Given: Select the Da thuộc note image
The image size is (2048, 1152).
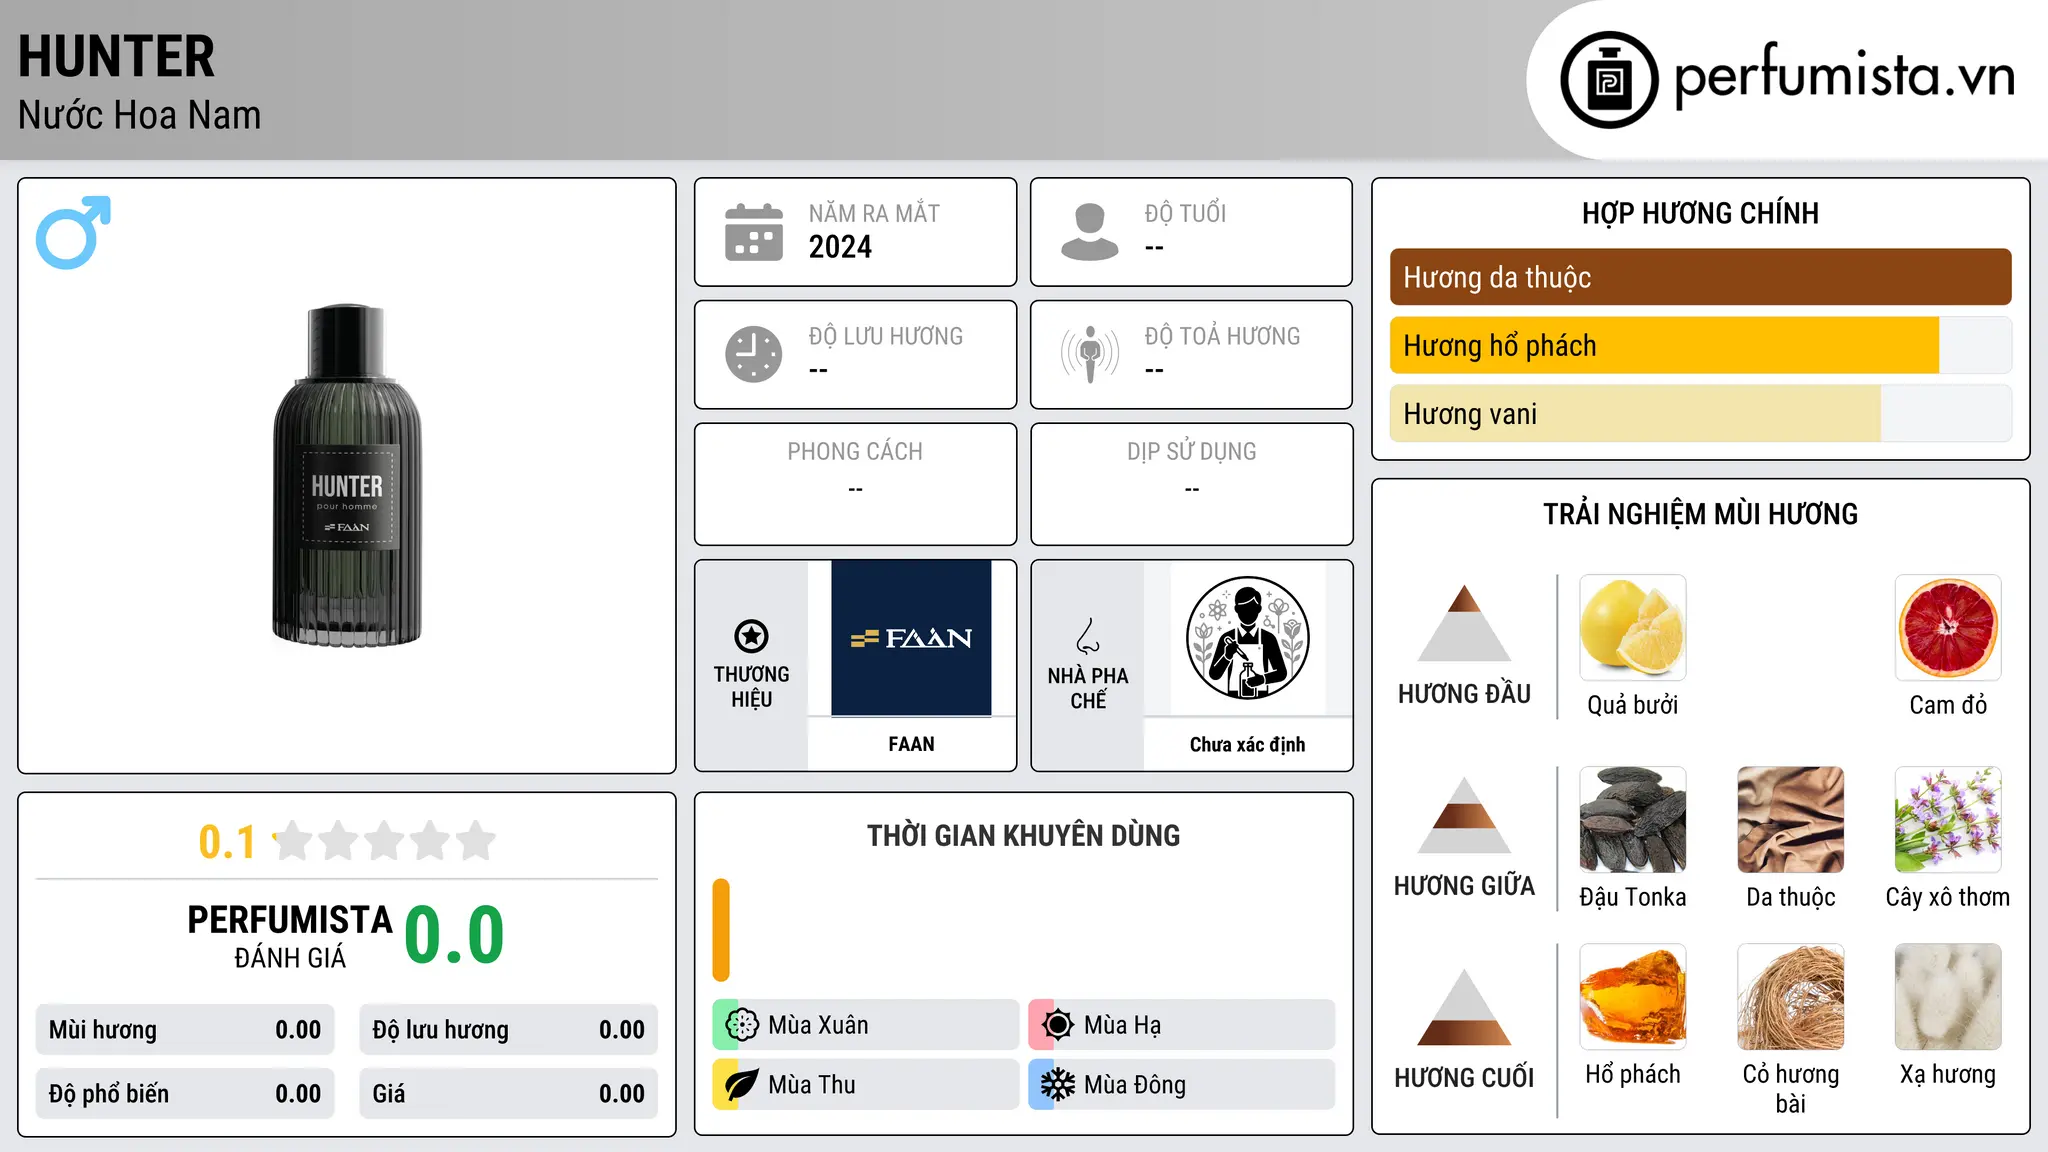Looking at the screenshot, I should pyautogui.click(x=1791, y=820).
